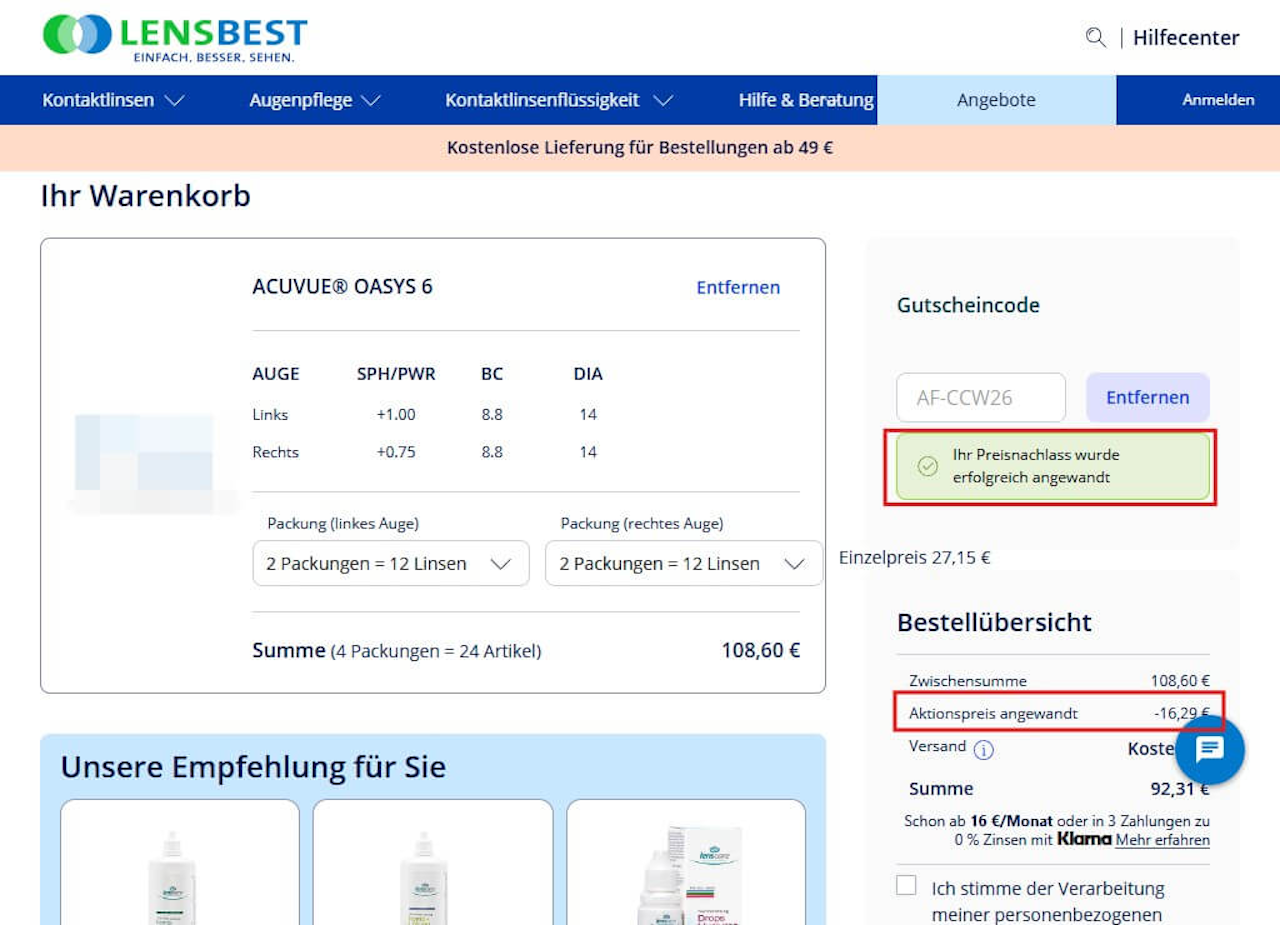Focus the coupon code input field

click(x=981, y=397)
